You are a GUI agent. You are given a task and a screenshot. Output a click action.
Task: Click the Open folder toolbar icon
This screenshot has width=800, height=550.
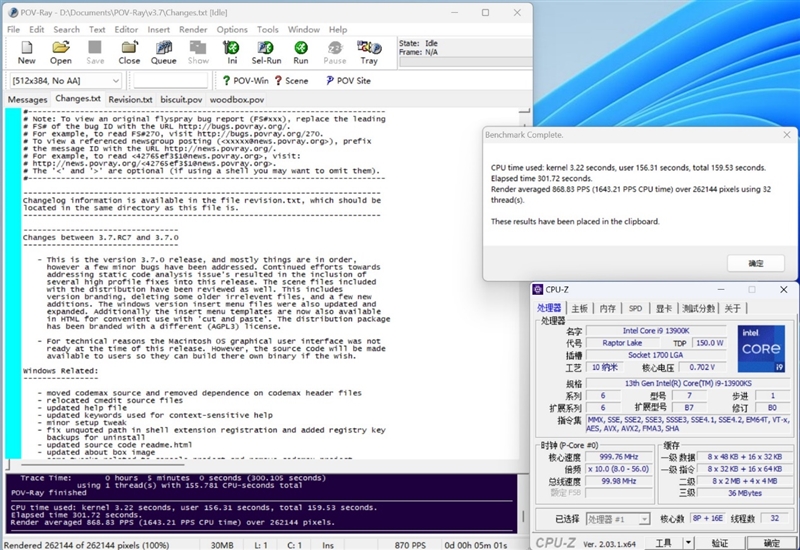coord(61,53)
